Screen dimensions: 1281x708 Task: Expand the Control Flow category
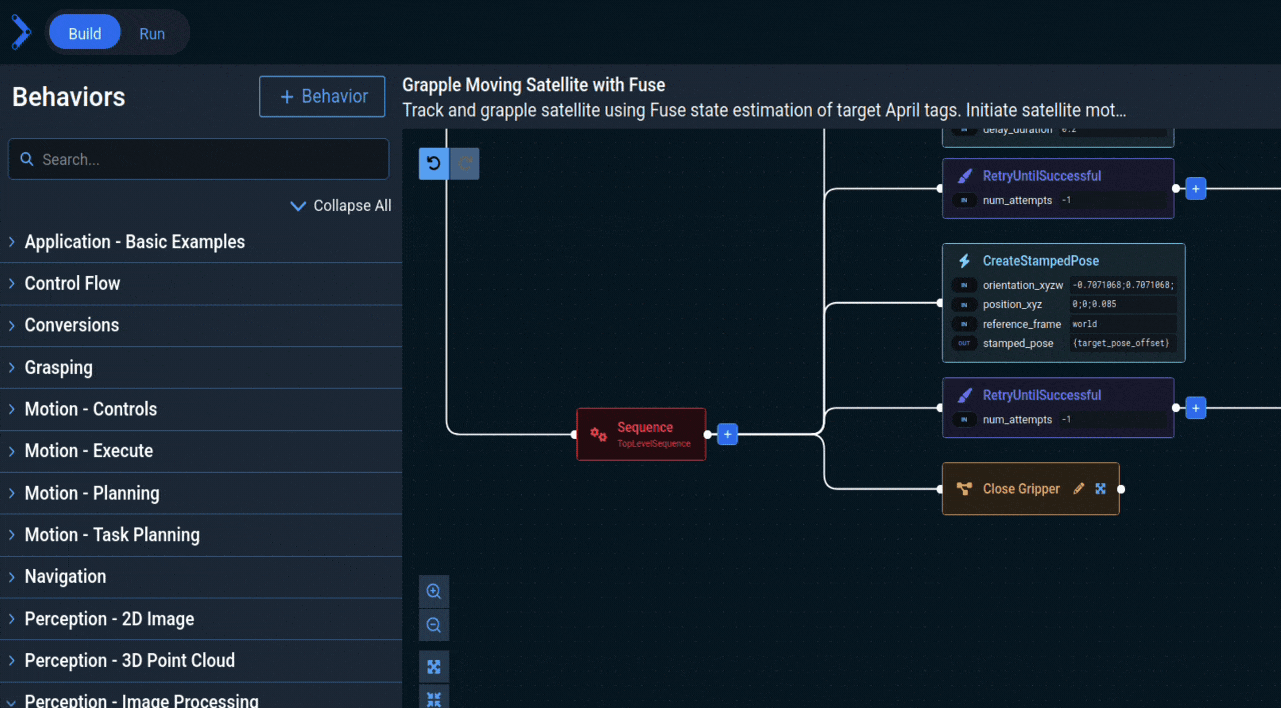[x=200, y=284]
